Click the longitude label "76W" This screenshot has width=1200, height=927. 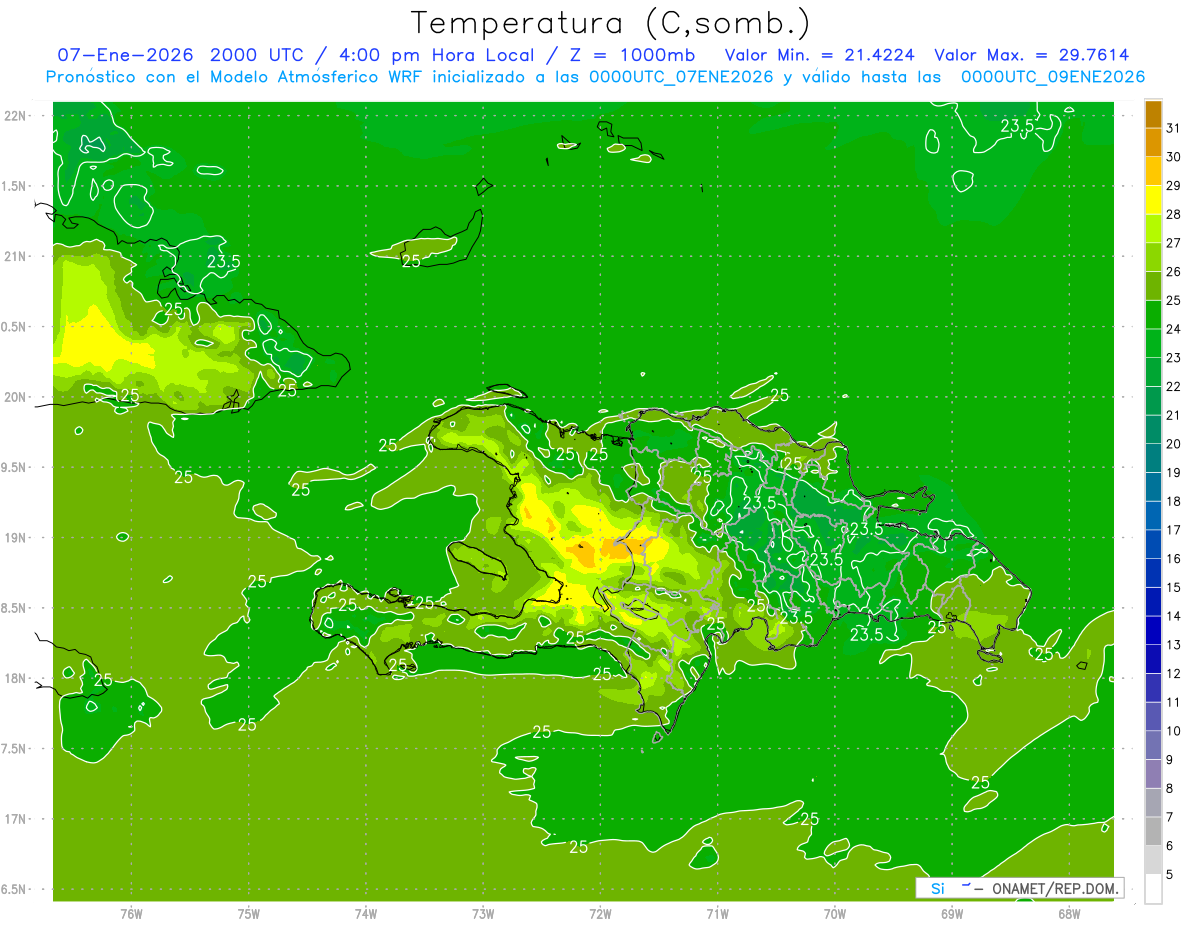click(131, 914)
